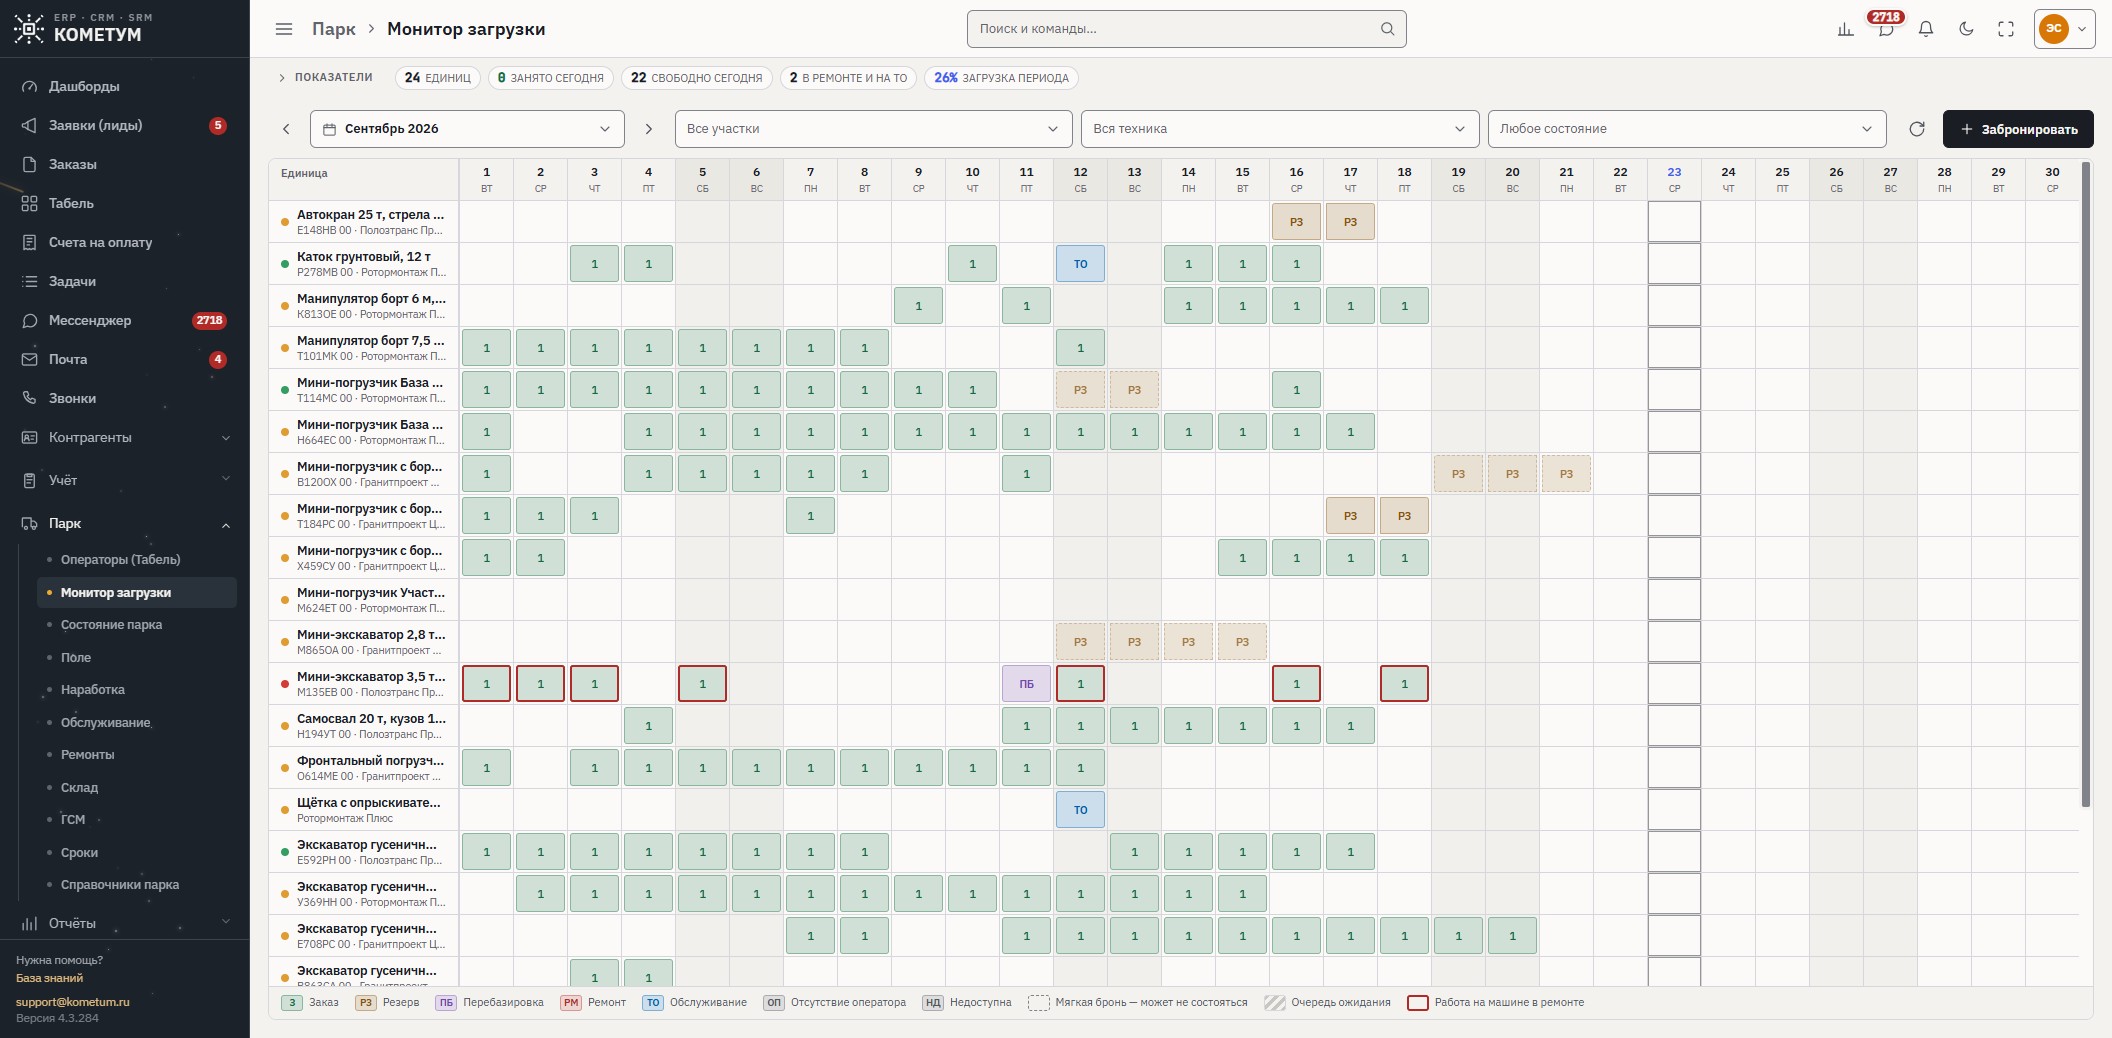This screenshot has height=1038, width=2112.
Task: Open Состояние парка submenu item
Action: pyautogui.click(x=136, y=625)
